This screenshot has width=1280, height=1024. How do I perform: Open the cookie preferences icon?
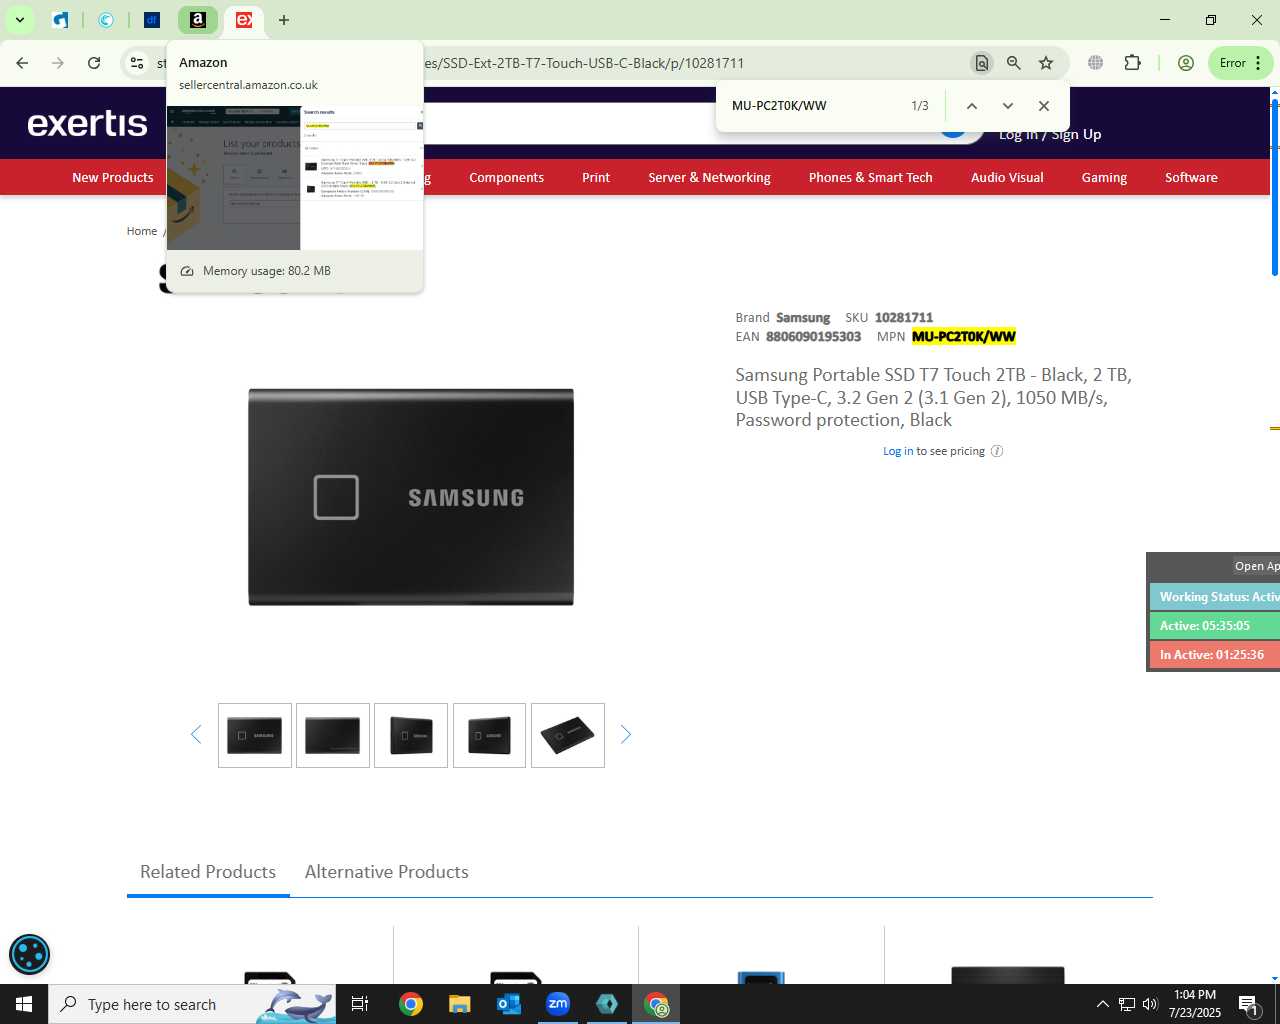coord(29,954)
